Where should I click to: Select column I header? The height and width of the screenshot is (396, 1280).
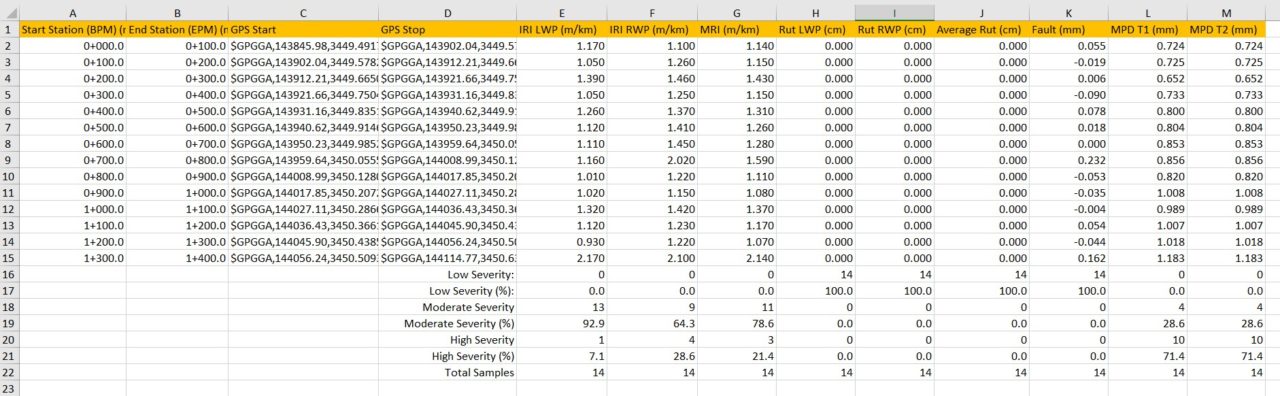pyautogui.click(x=895, y=12)
